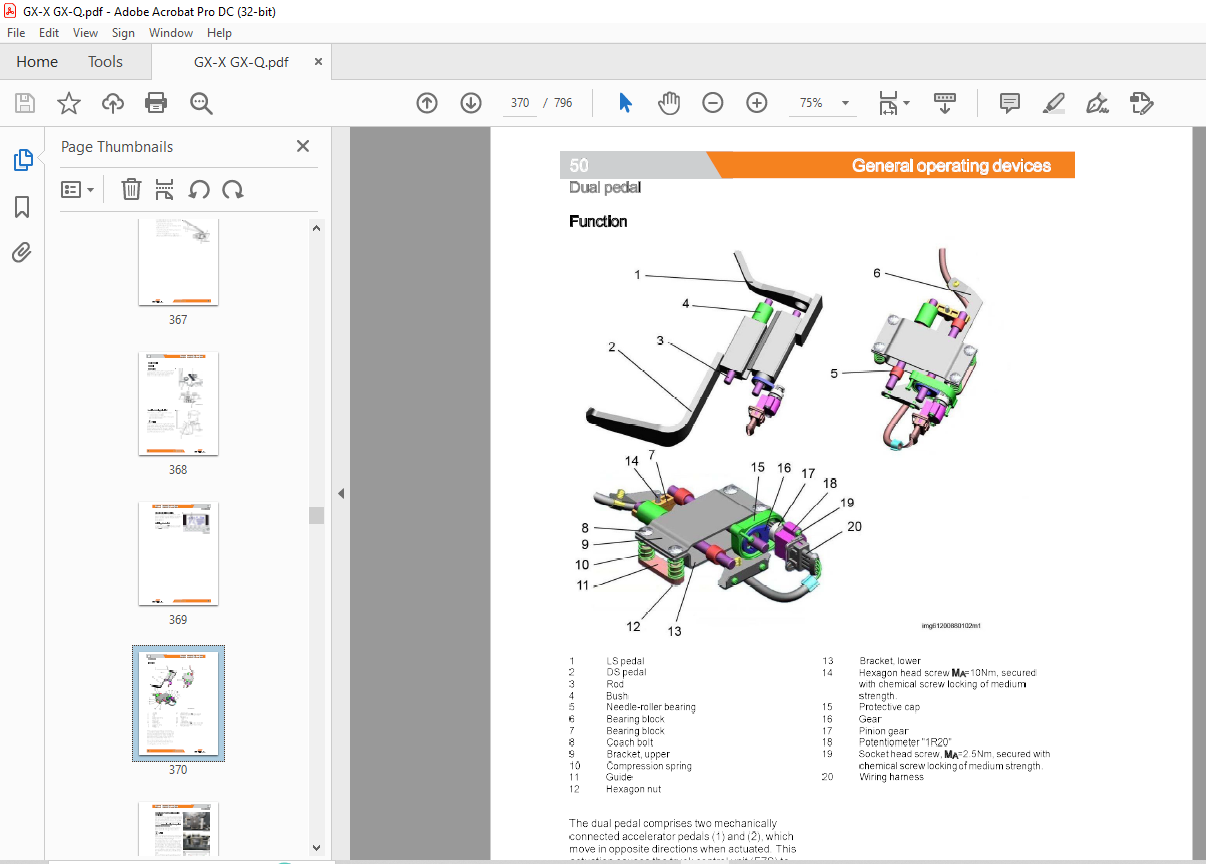Open thumbnail options dropdown menu

click(x=77, y=189)
